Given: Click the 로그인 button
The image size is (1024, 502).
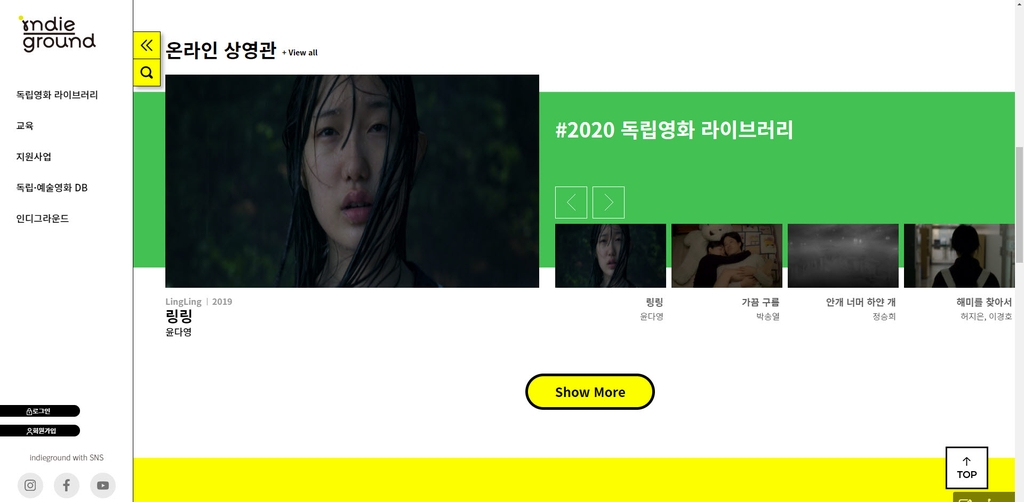Looking at the screenshot, I should [39, 411].
